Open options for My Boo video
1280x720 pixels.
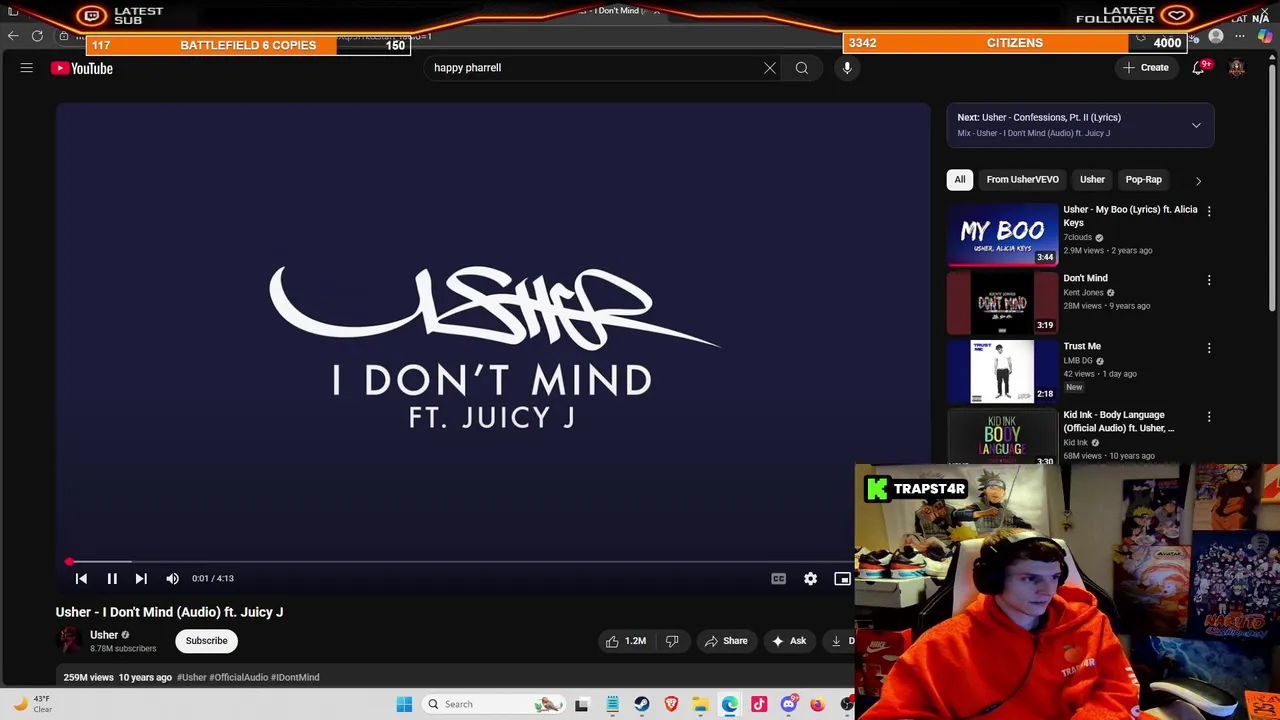click(1209, 212)
